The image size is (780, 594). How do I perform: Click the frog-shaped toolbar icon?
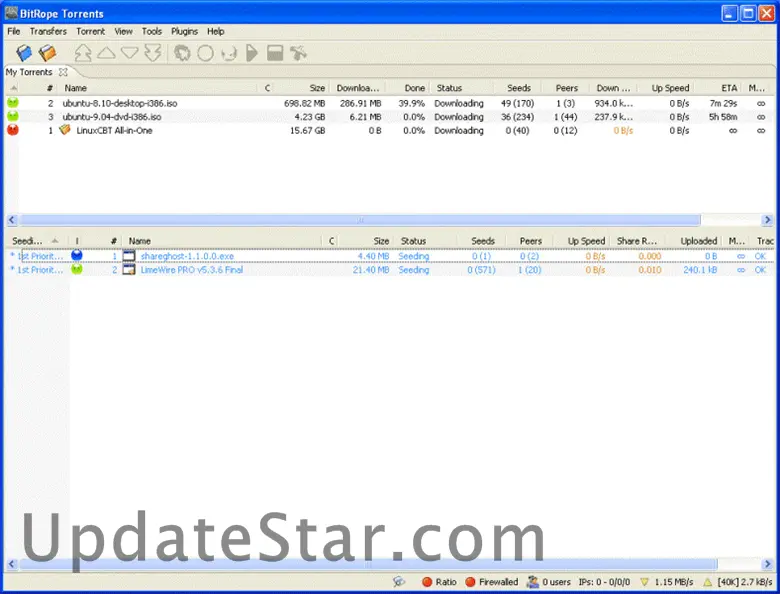pos(182,53)
